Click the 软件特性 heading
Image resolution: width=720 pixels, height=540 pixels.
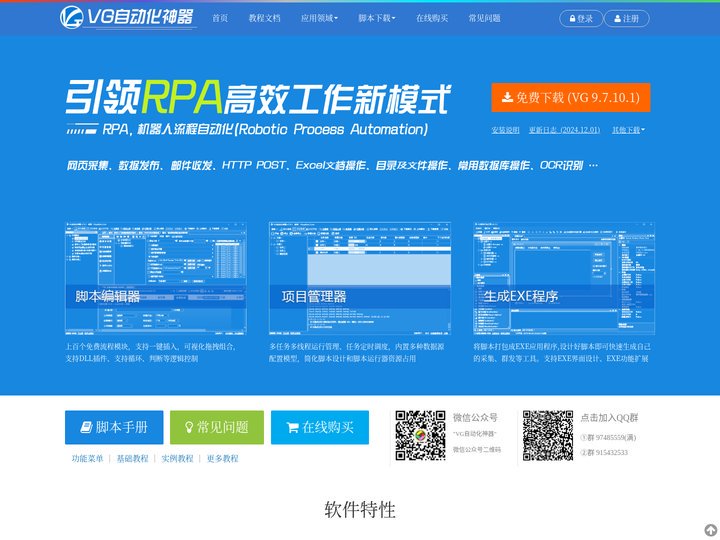point(360,510)
